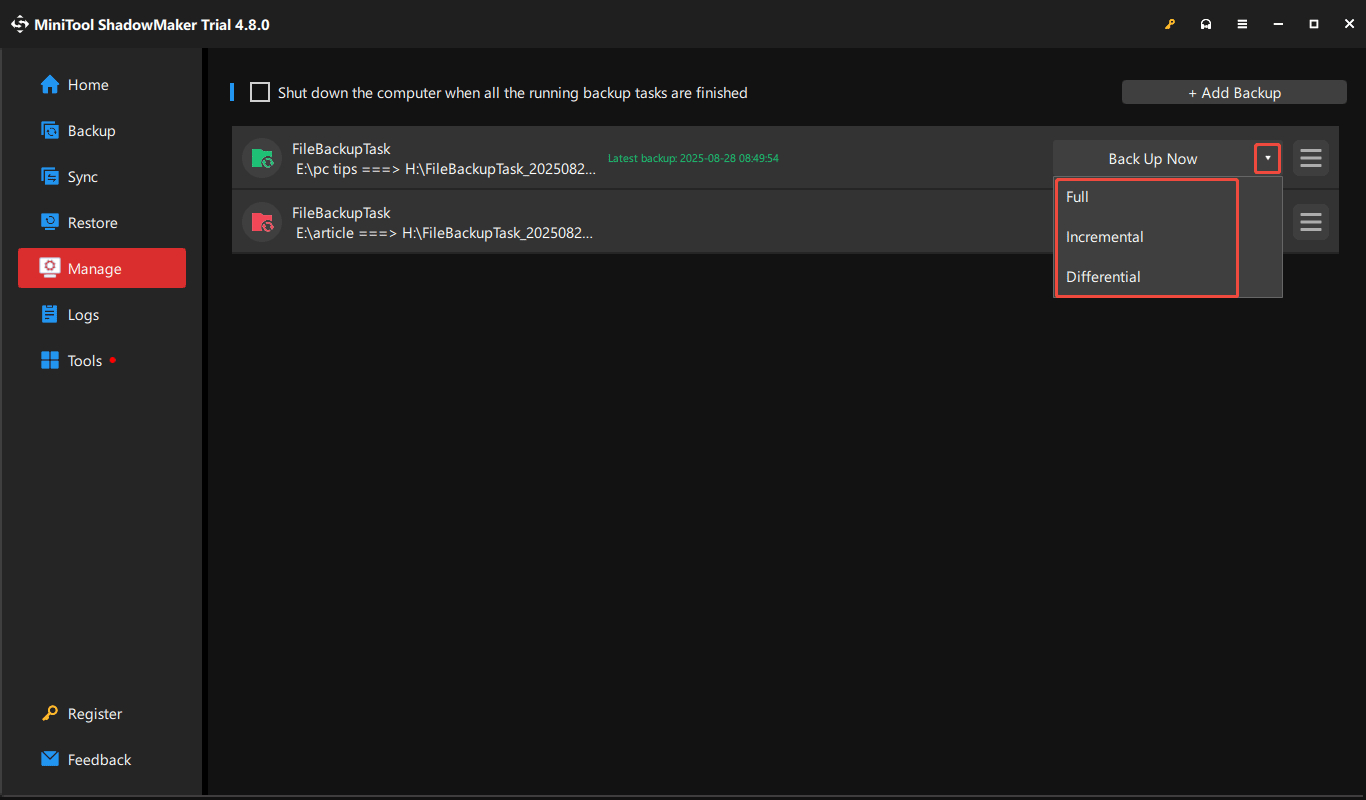Click the path text starting with E:\article
Screen dimensions: 1366x800
tap(444, 233)
